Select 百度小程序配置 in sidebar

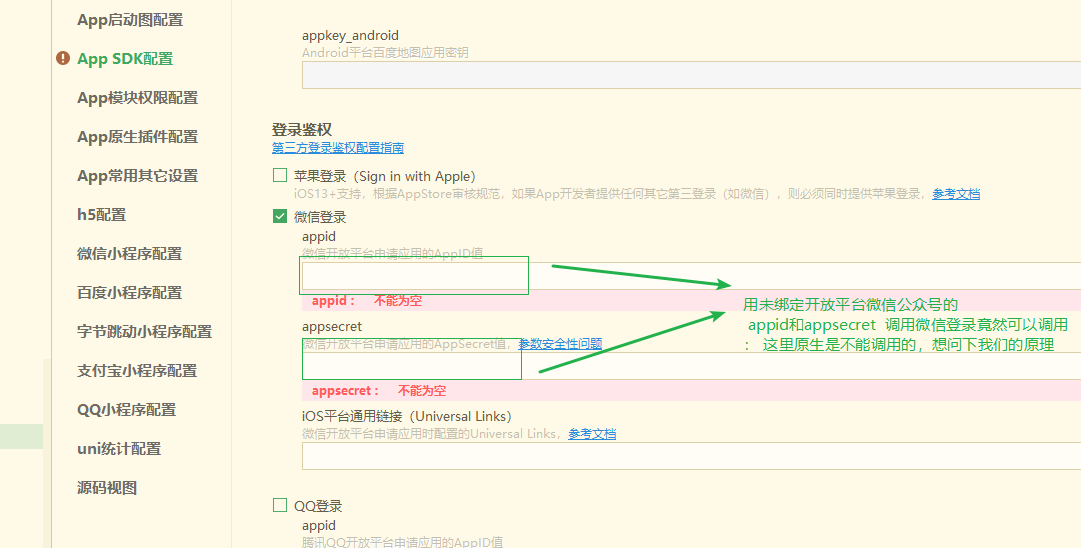coord(129,293)
